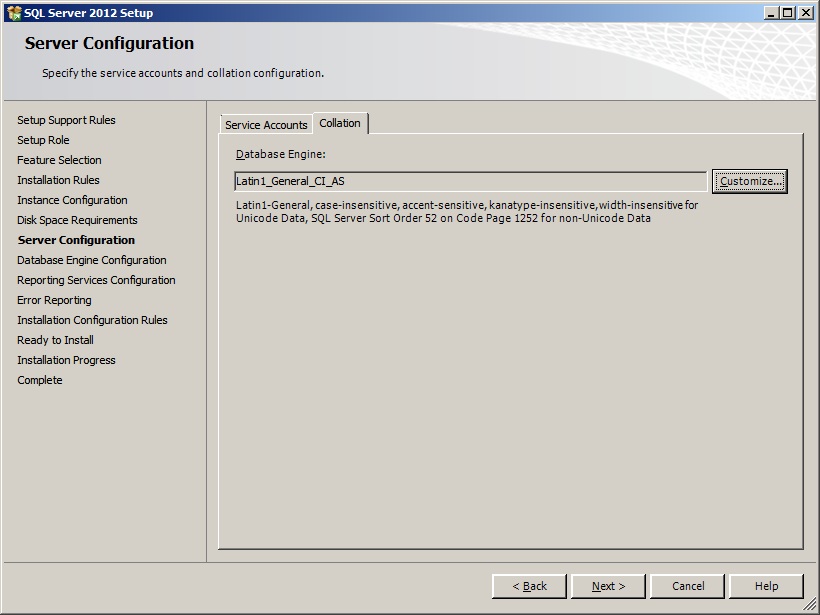The height and width of the screenshot is (615, 820).
Task: Select Database Engine Configuration in the sidebar
Action: point(92,260)
